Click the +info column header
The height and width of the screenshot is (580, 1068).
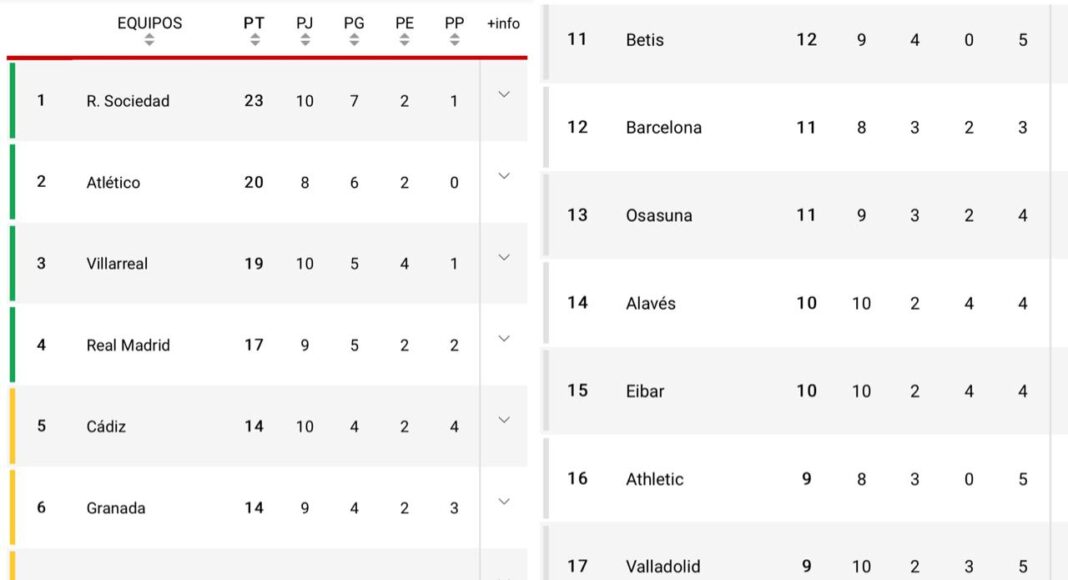[504, 23]
